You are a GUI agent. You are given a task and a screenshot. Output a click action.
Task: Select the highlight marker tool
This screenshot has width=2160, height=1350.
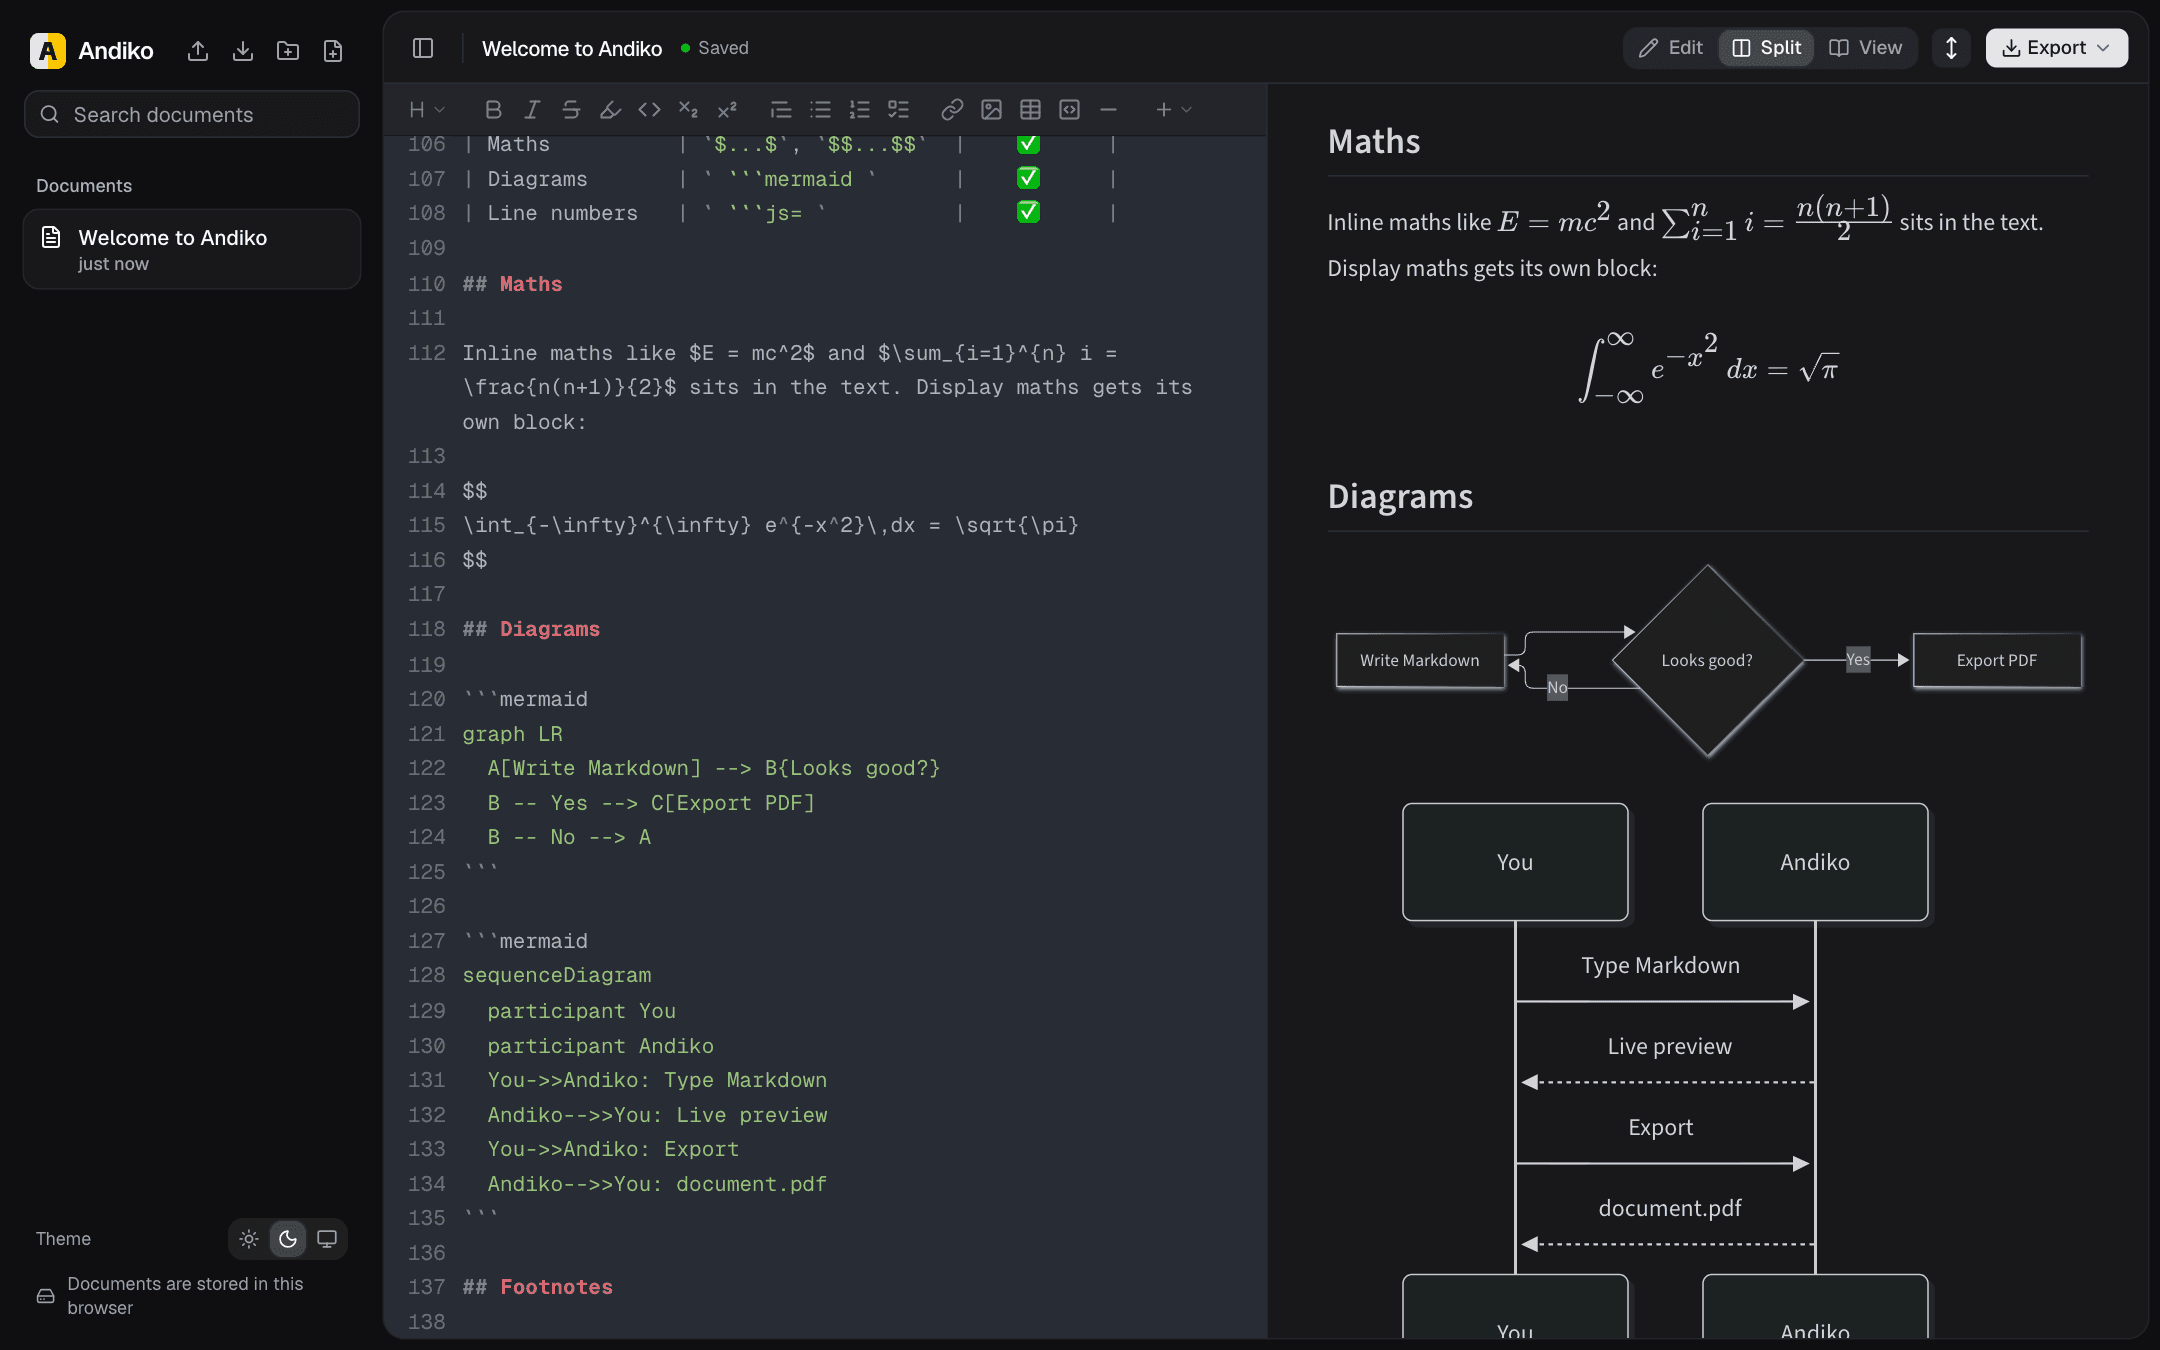pyautogui.click(x=610, y=110)
